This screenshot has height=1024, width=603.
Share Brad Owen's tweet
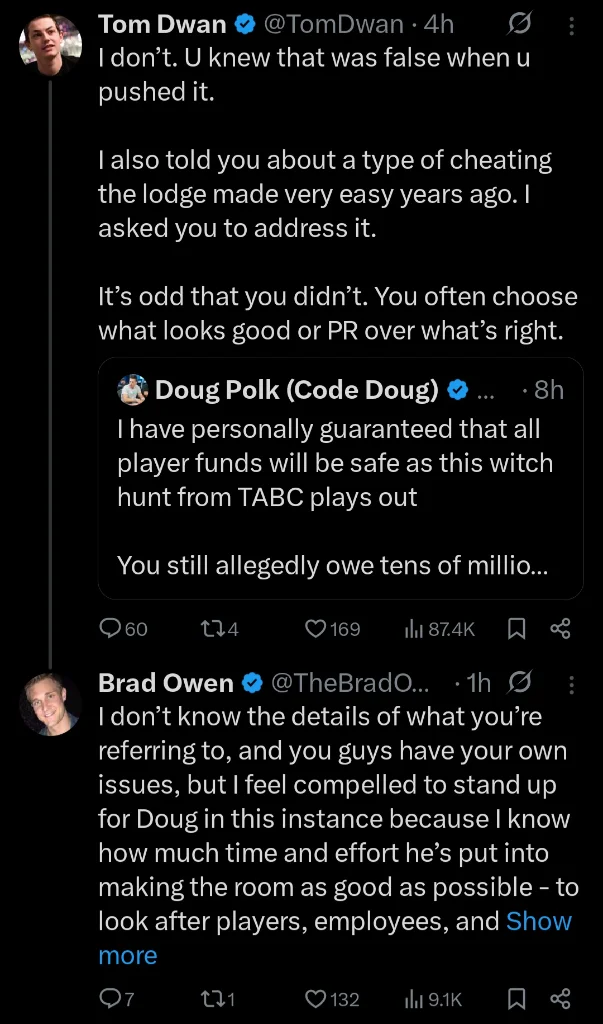pos(561,999)
